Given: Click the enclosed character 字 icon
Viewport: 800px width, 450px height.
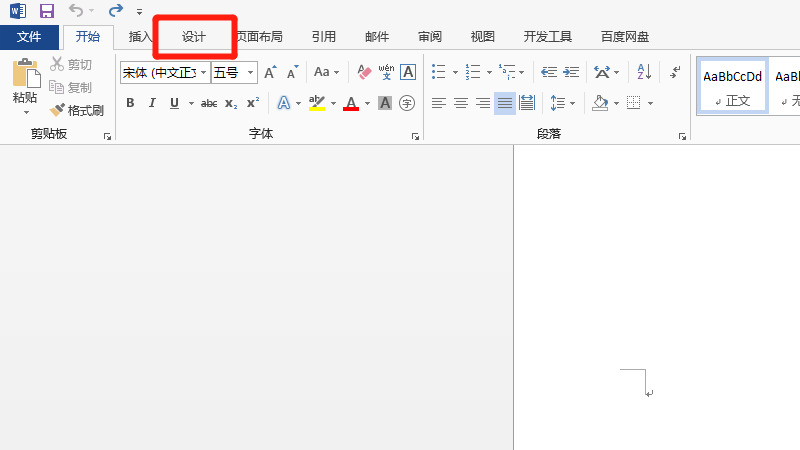Looking at the screenshot, I should point(407,103).
